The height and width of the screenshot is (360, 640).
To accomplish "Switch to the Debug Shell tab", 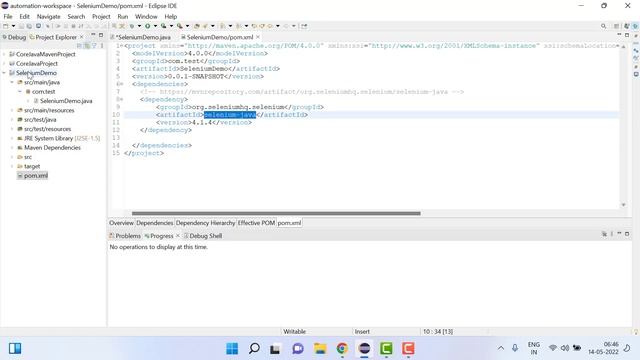I will [x=203, y=236].
